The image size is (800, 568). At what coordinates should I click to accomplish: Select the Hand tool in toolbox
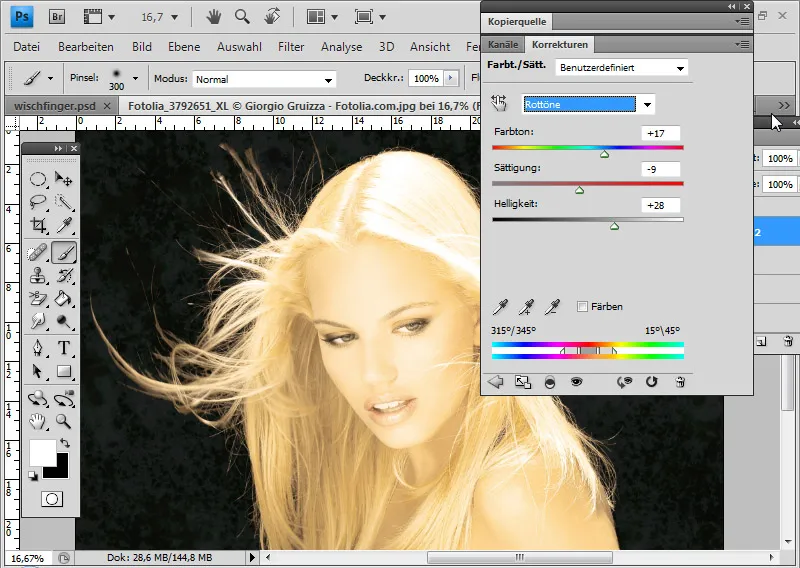(x=38, y=422)
